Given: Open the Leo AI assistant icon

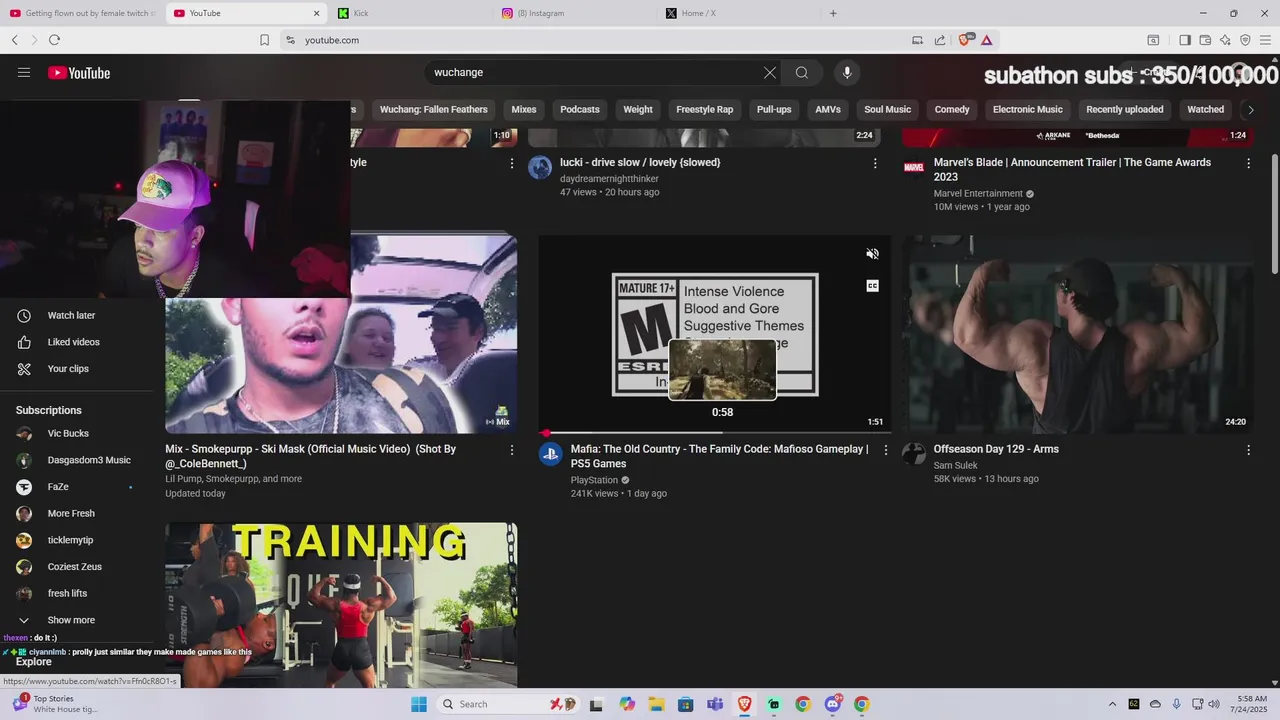Looking at the screenshot, I should point(1225,40).
